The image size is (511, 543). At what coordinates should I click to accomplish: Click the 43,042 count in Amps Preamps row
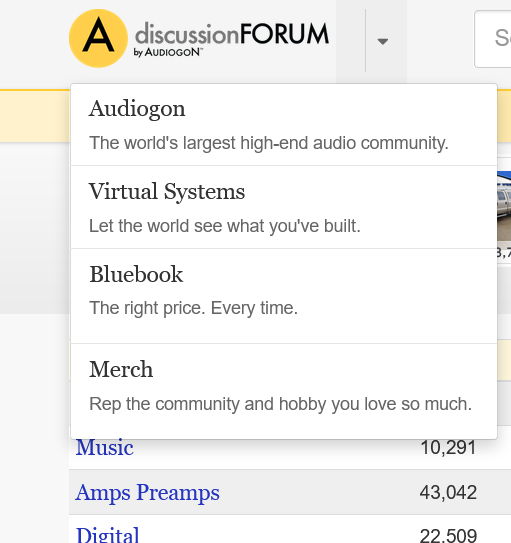[x=448, y=492]
